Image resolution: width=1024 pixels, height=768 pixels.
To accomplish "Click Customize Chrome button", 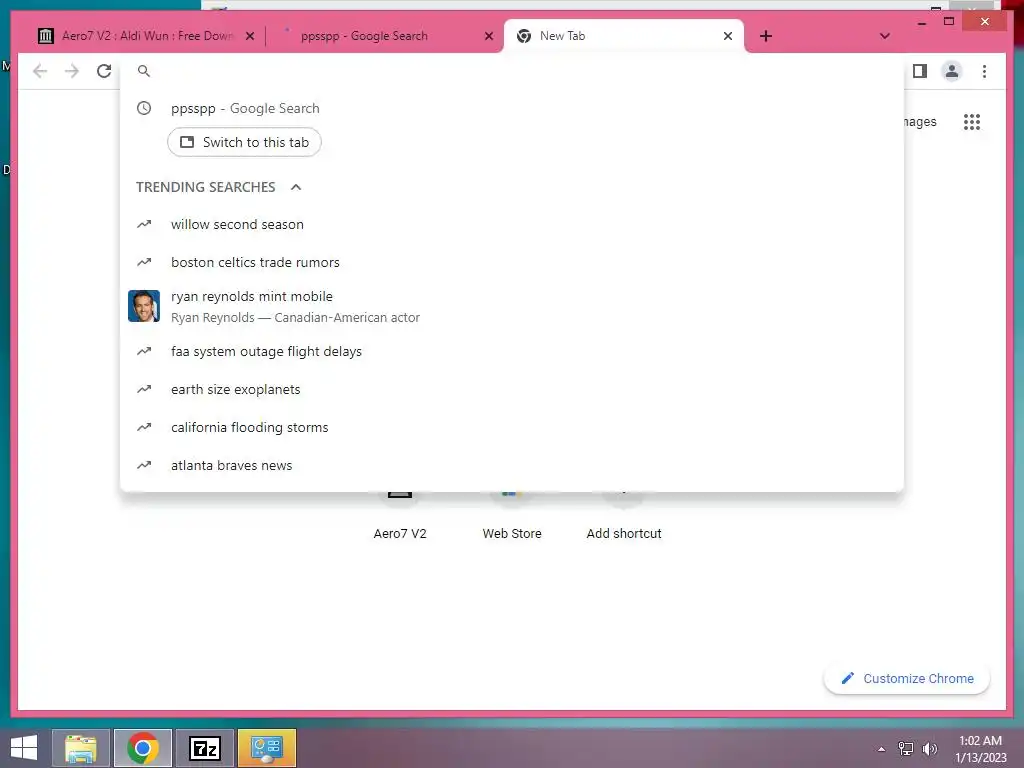I will point(907,679).
